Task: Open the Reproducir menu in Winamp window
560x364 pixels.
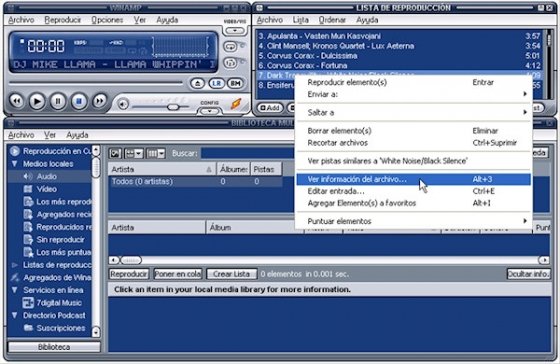Action: (63, 20)
